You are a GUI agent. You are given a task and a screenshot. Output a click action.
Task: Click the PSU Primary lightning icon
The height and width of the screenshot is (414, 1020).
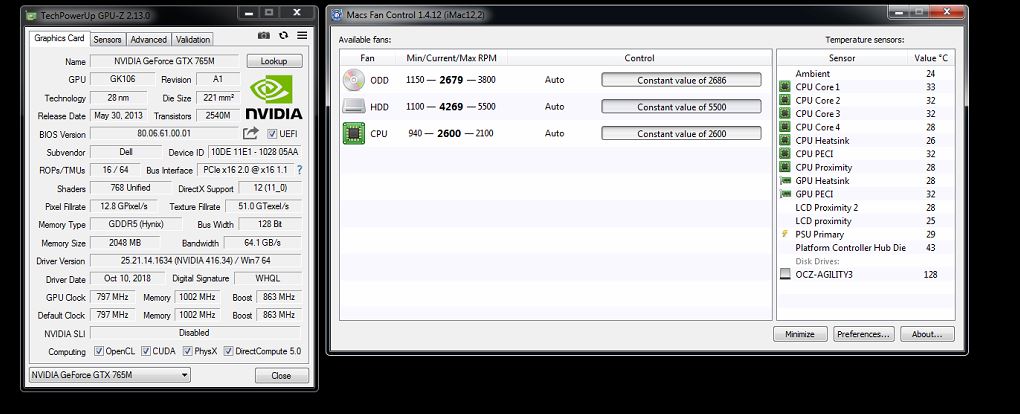pos(785,234)
